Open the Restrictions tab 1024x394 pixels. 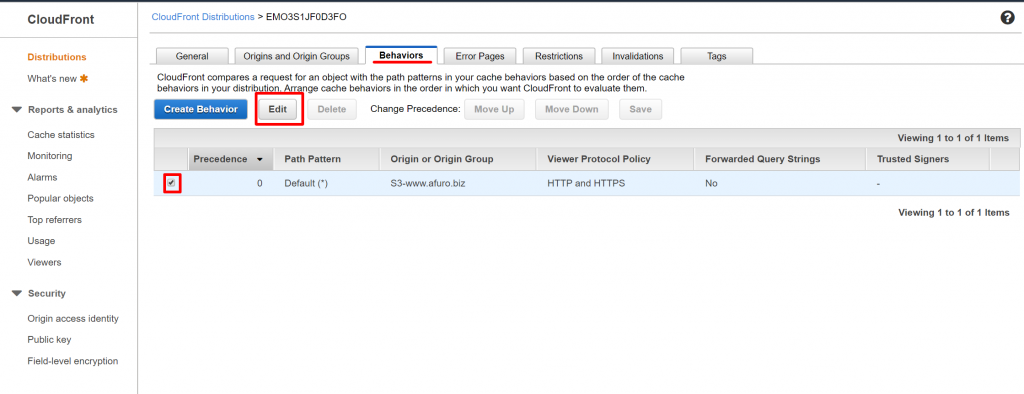click(558, 56)
